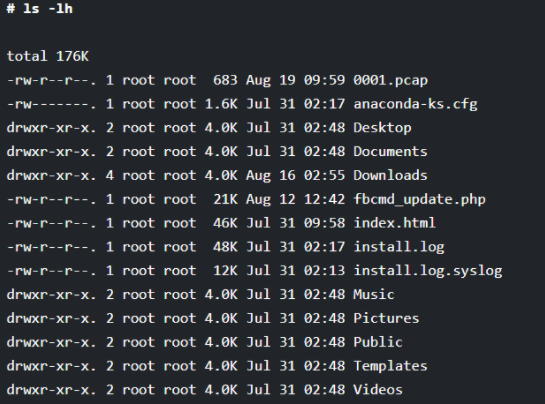Select the Documents directory entry
This screenshot has height=404, width=545.
pyautogui.click(x=390, y=152)
